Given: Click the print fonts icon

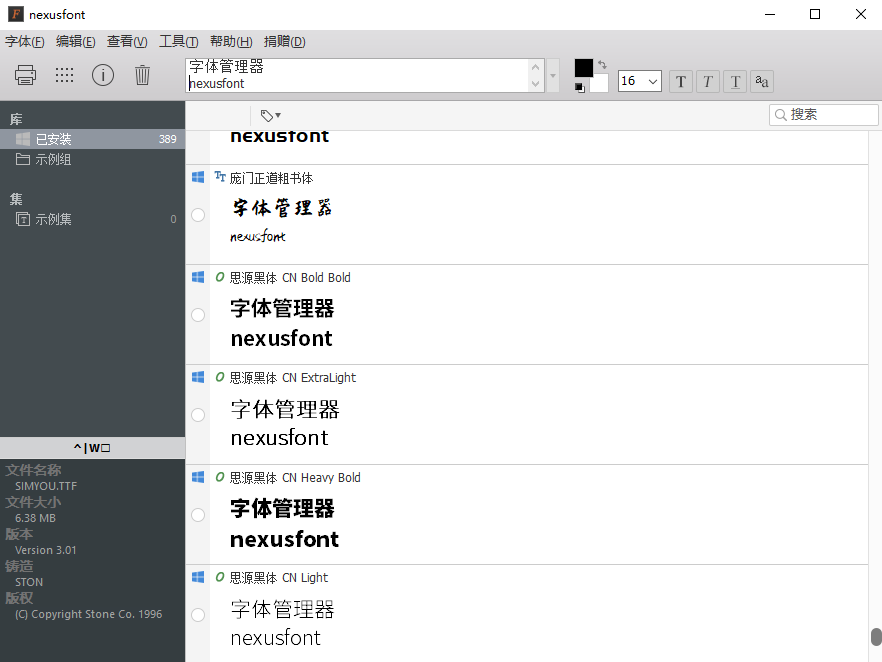Looking at the screenshot, I should pos(26,75).
